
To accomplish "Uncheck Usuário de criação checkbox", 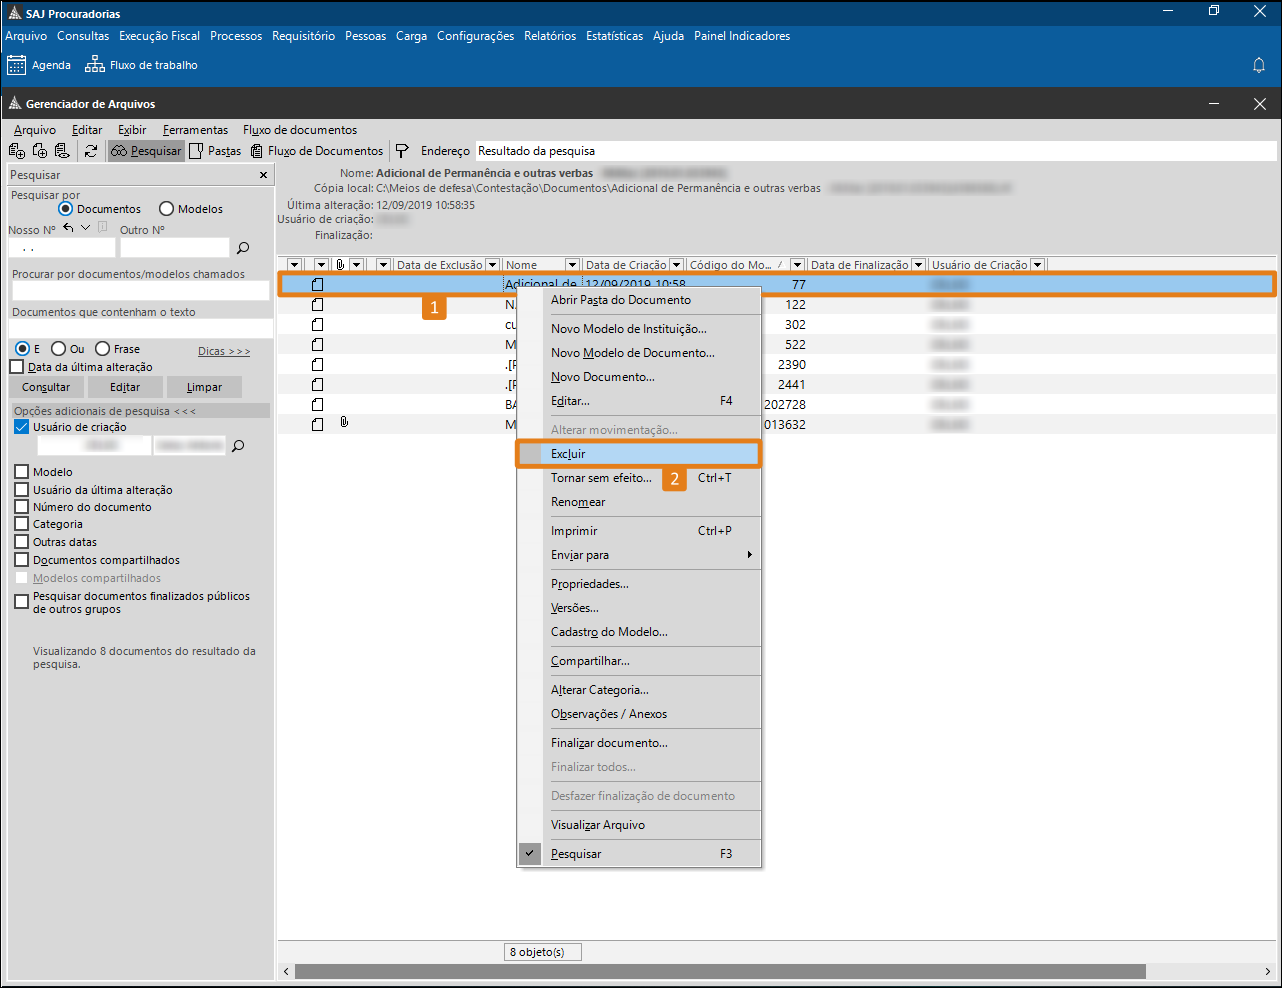I will pos(22,427).
